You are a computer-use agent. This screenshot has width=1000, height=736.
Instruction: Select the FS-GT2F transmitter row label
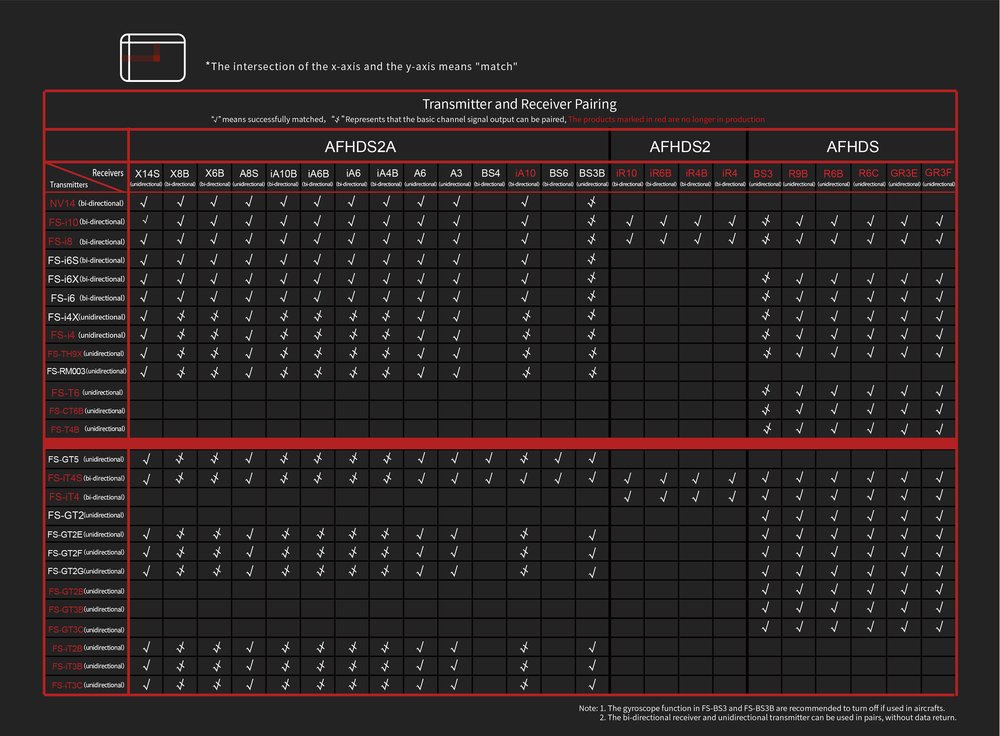click(x=85, y=553)
